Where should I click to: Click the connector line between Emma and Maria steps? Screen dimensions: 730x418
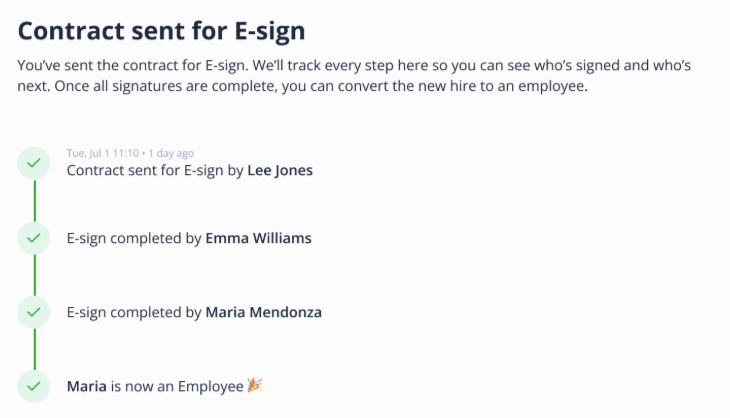[x=34, y=275]
